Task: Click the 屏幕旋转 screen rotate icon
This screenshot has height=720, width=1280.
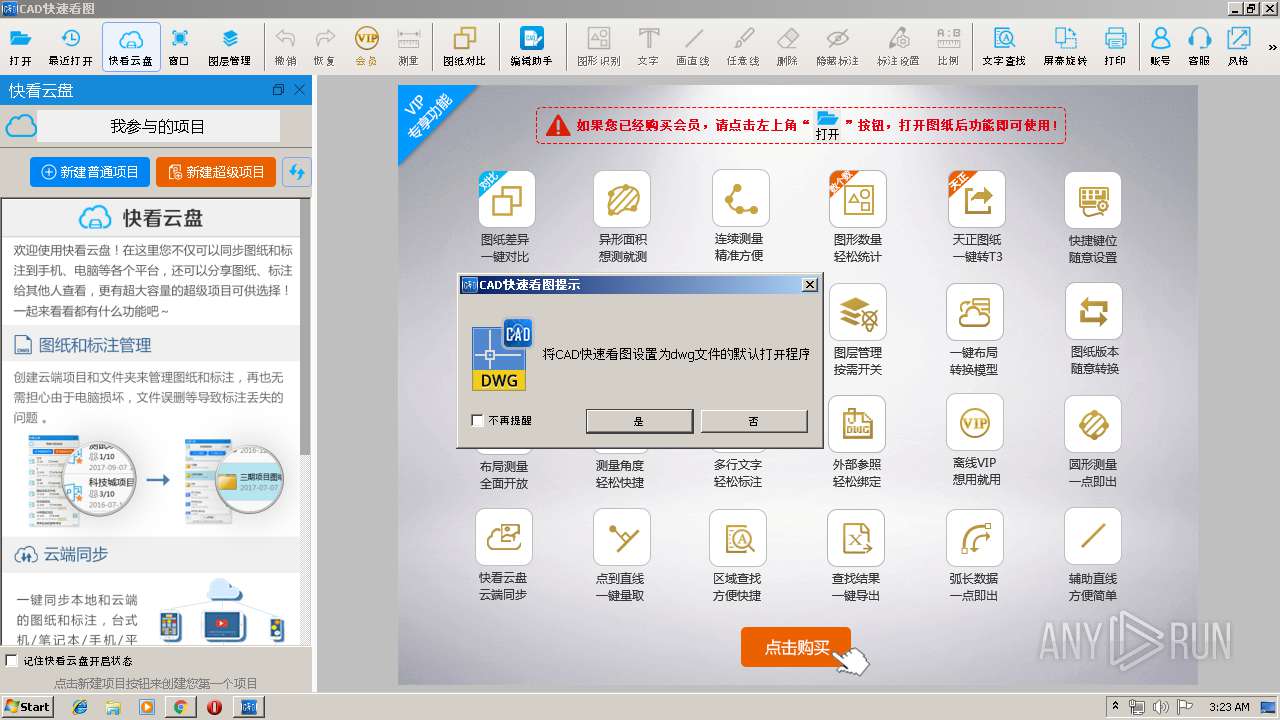Action: coord(1065,46)
